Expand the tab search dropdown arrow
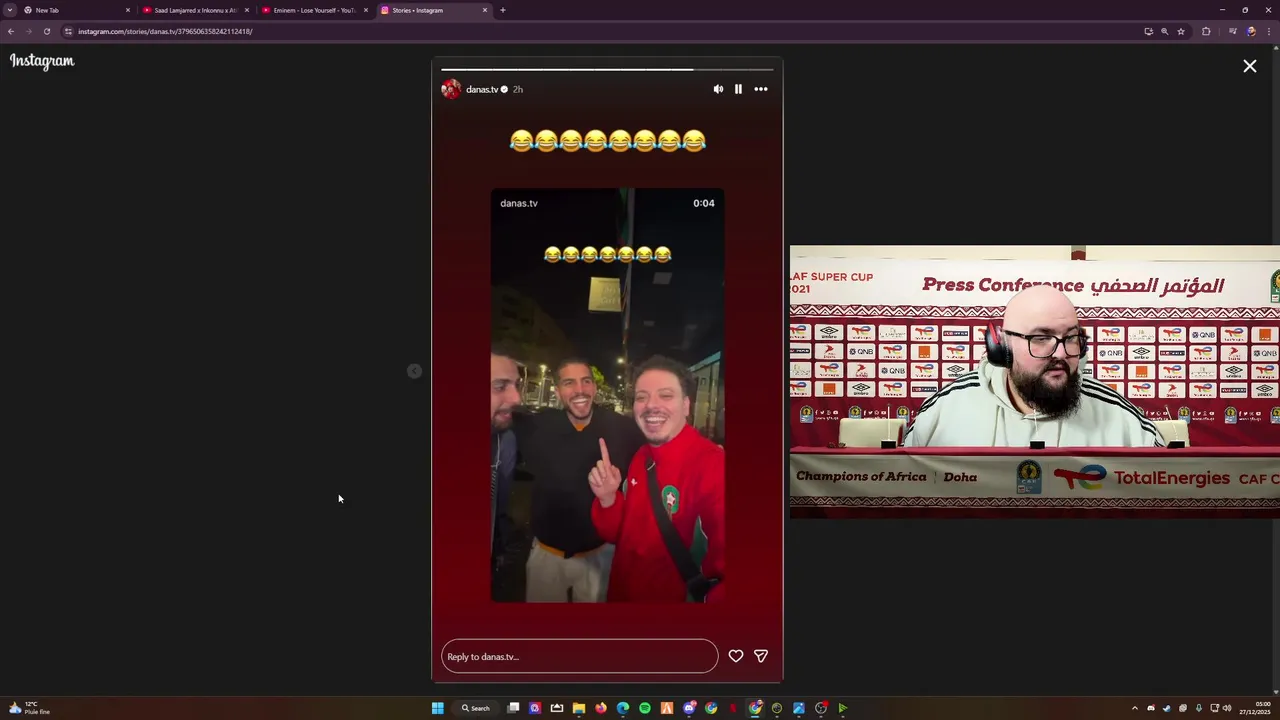The height and width of the screenshot is (720, 1280). tap(10, 10)
